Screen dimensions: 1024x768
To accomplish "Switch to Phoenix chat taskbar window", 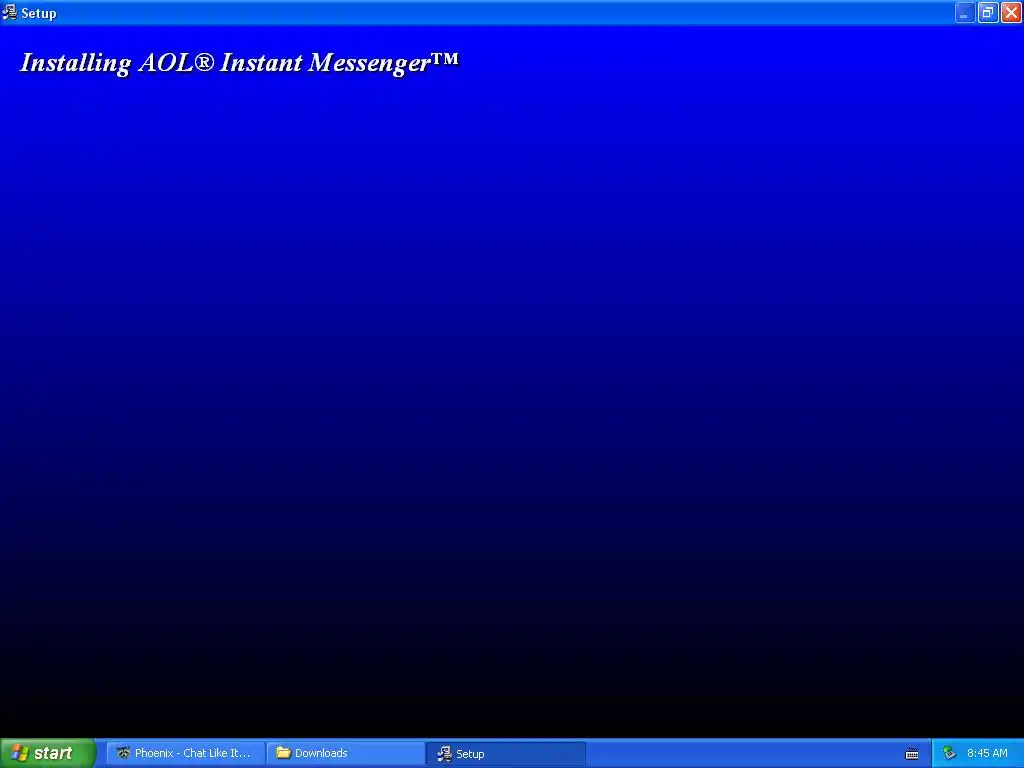I will click(x=186, y=753).
